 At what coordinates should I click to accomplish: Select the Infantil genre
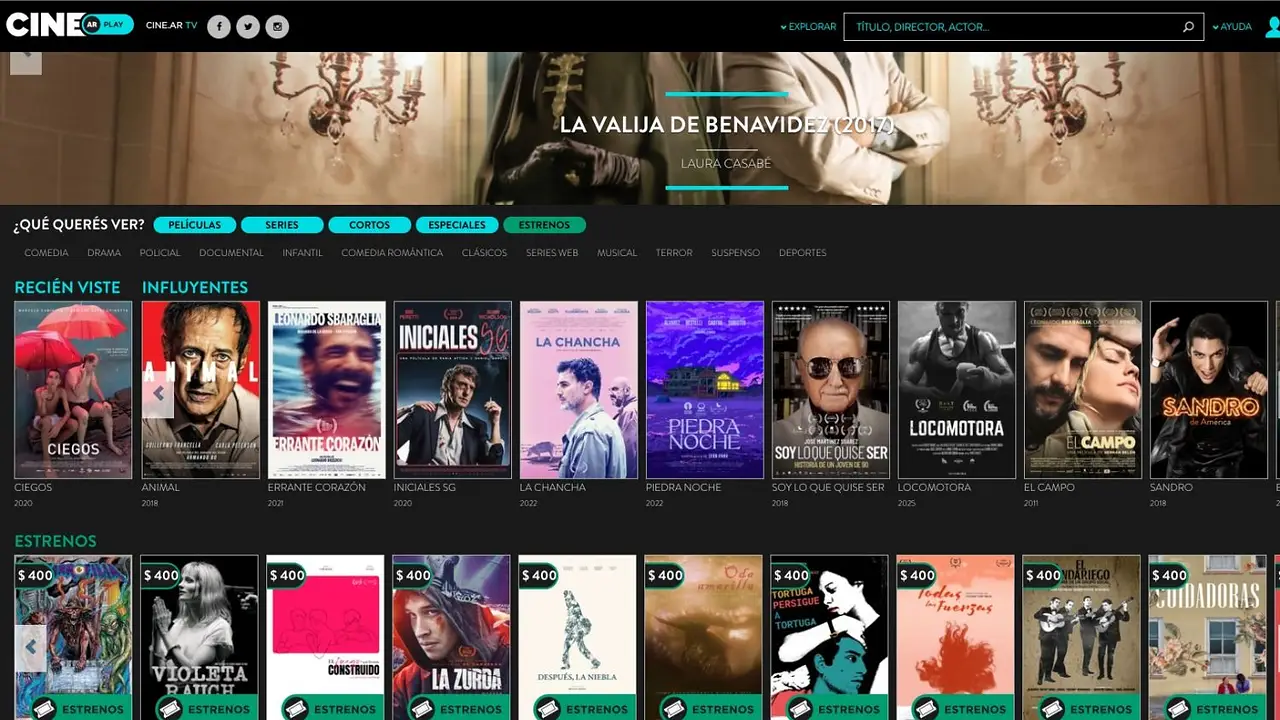(x=303, y=253)
